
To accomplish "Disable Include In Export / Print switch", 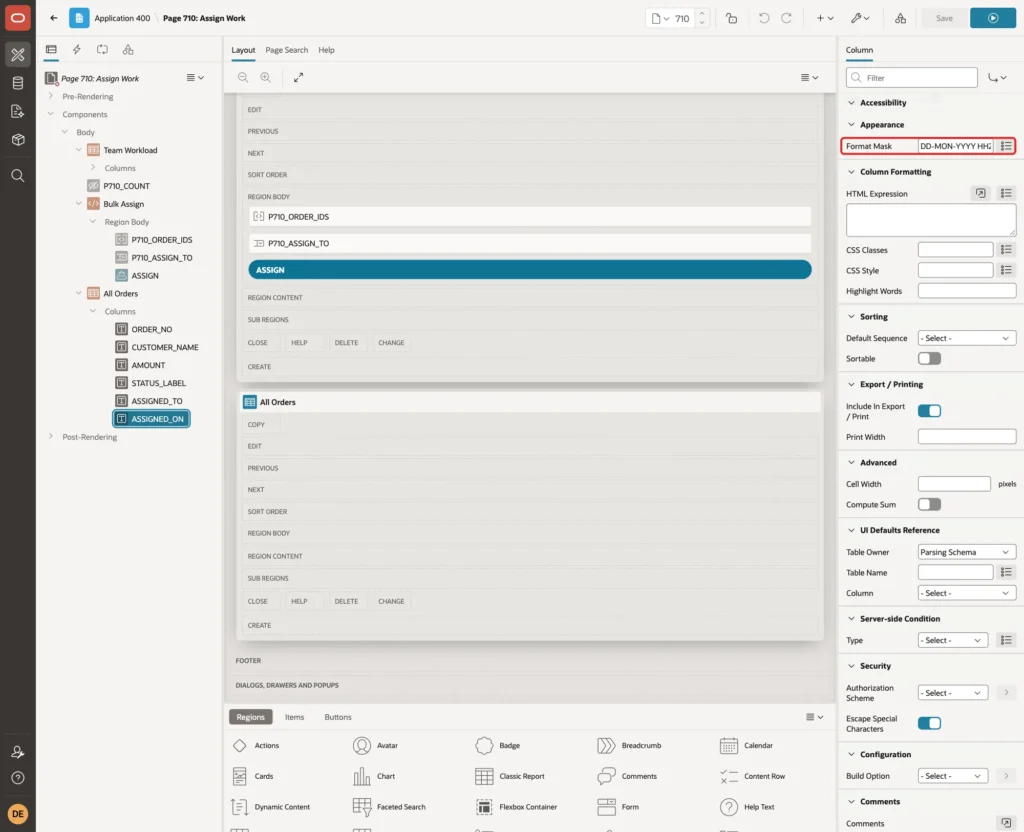I will tap(929, 411).
